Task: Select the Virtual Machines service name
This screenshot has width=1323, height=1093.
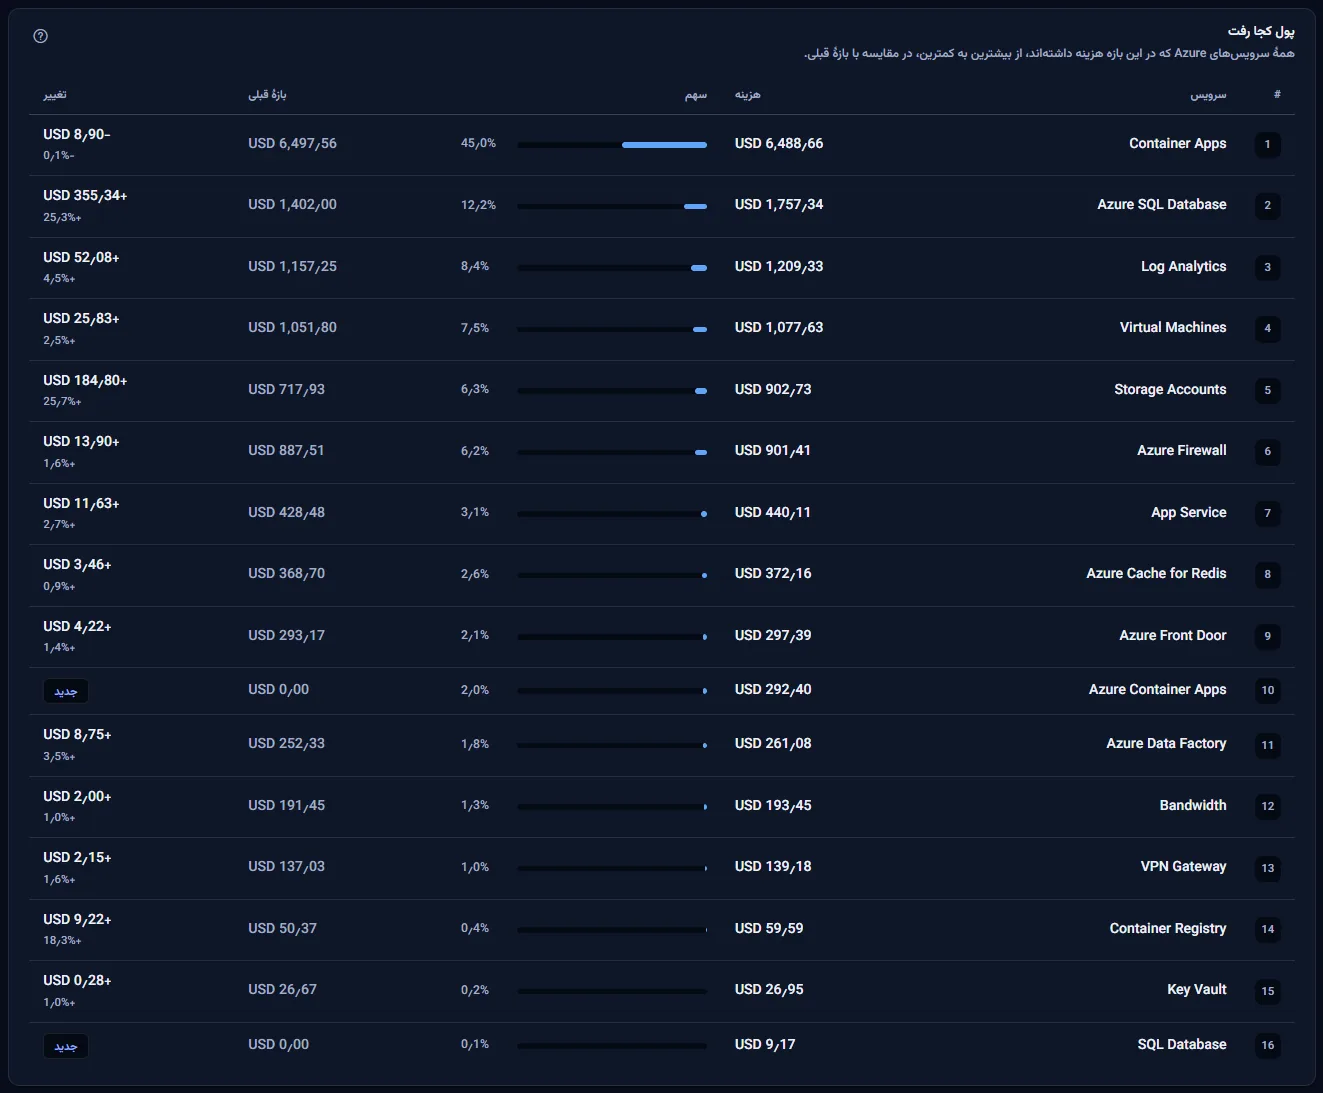Action: 1173,327
